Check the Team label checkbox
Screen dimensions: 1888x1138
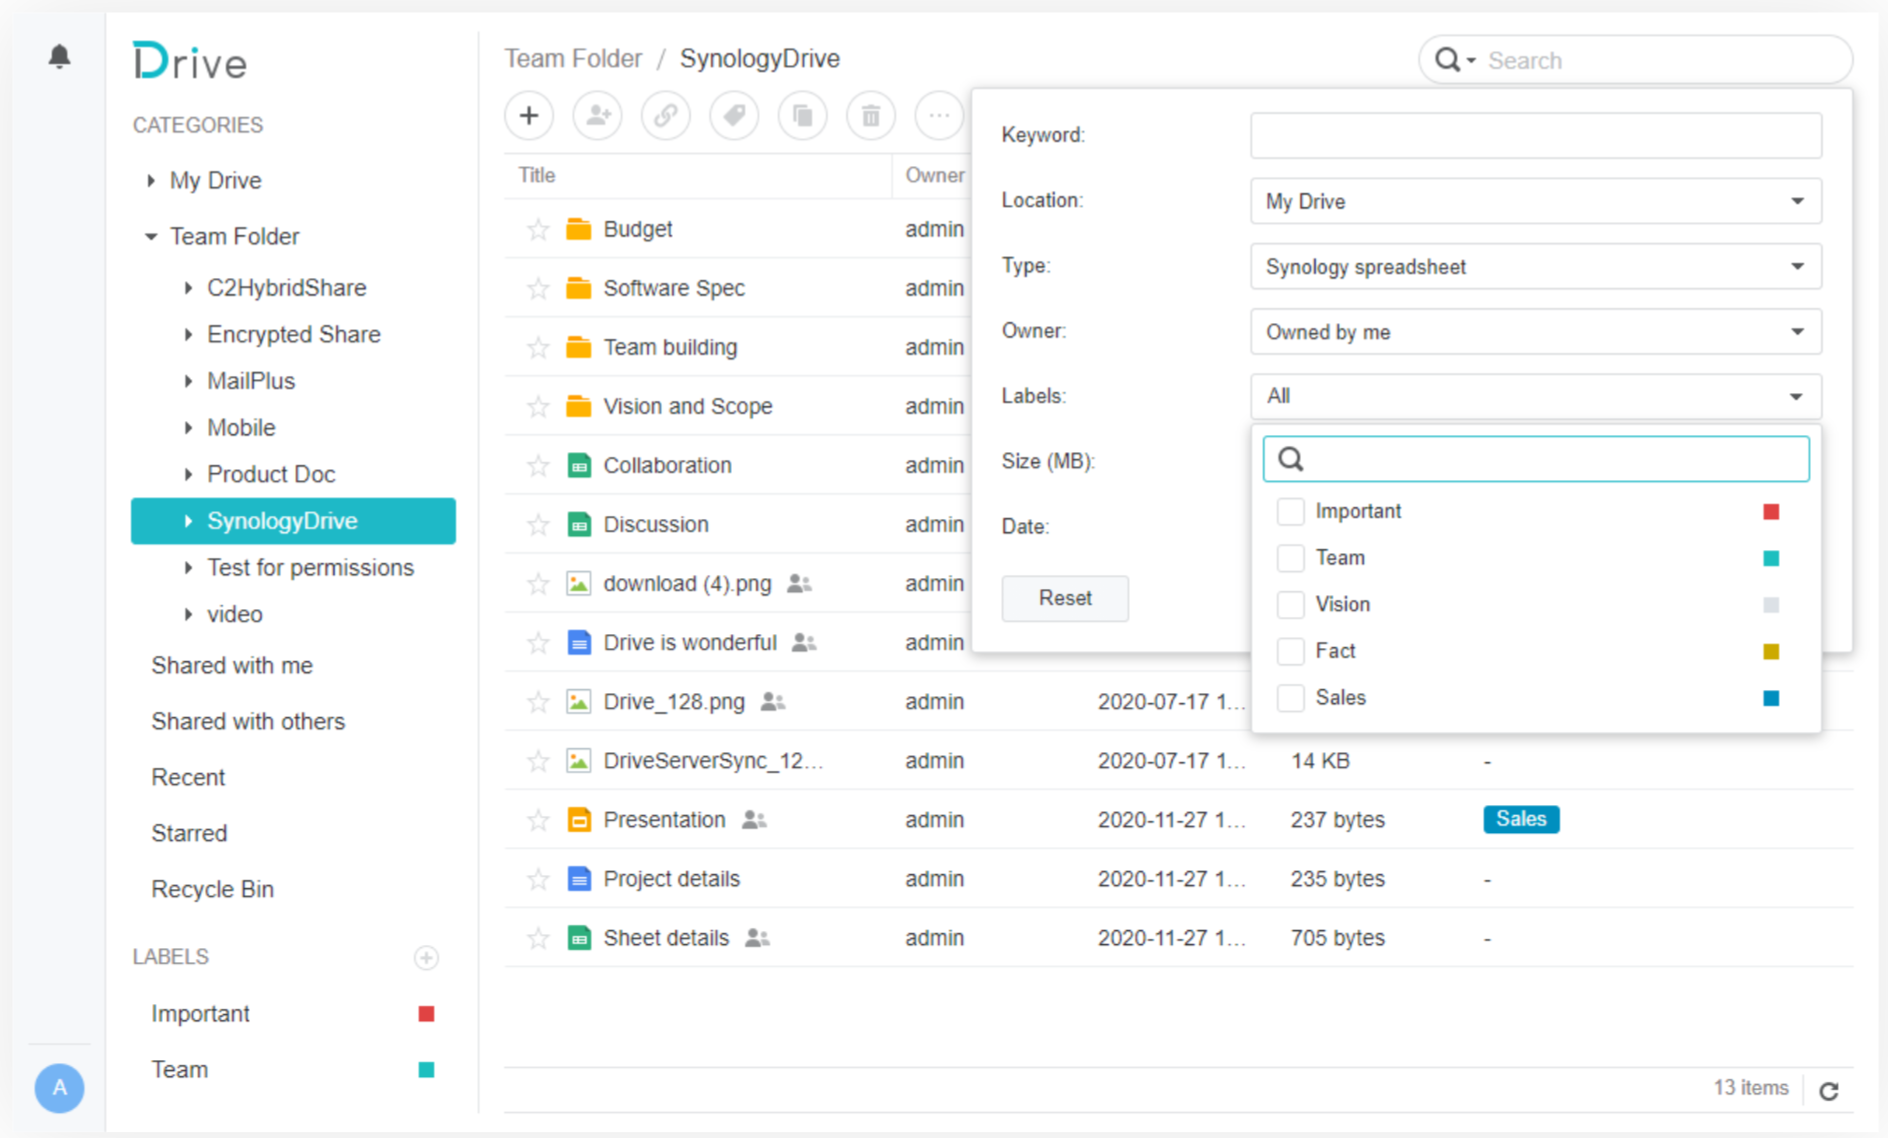coord(1290,558)
